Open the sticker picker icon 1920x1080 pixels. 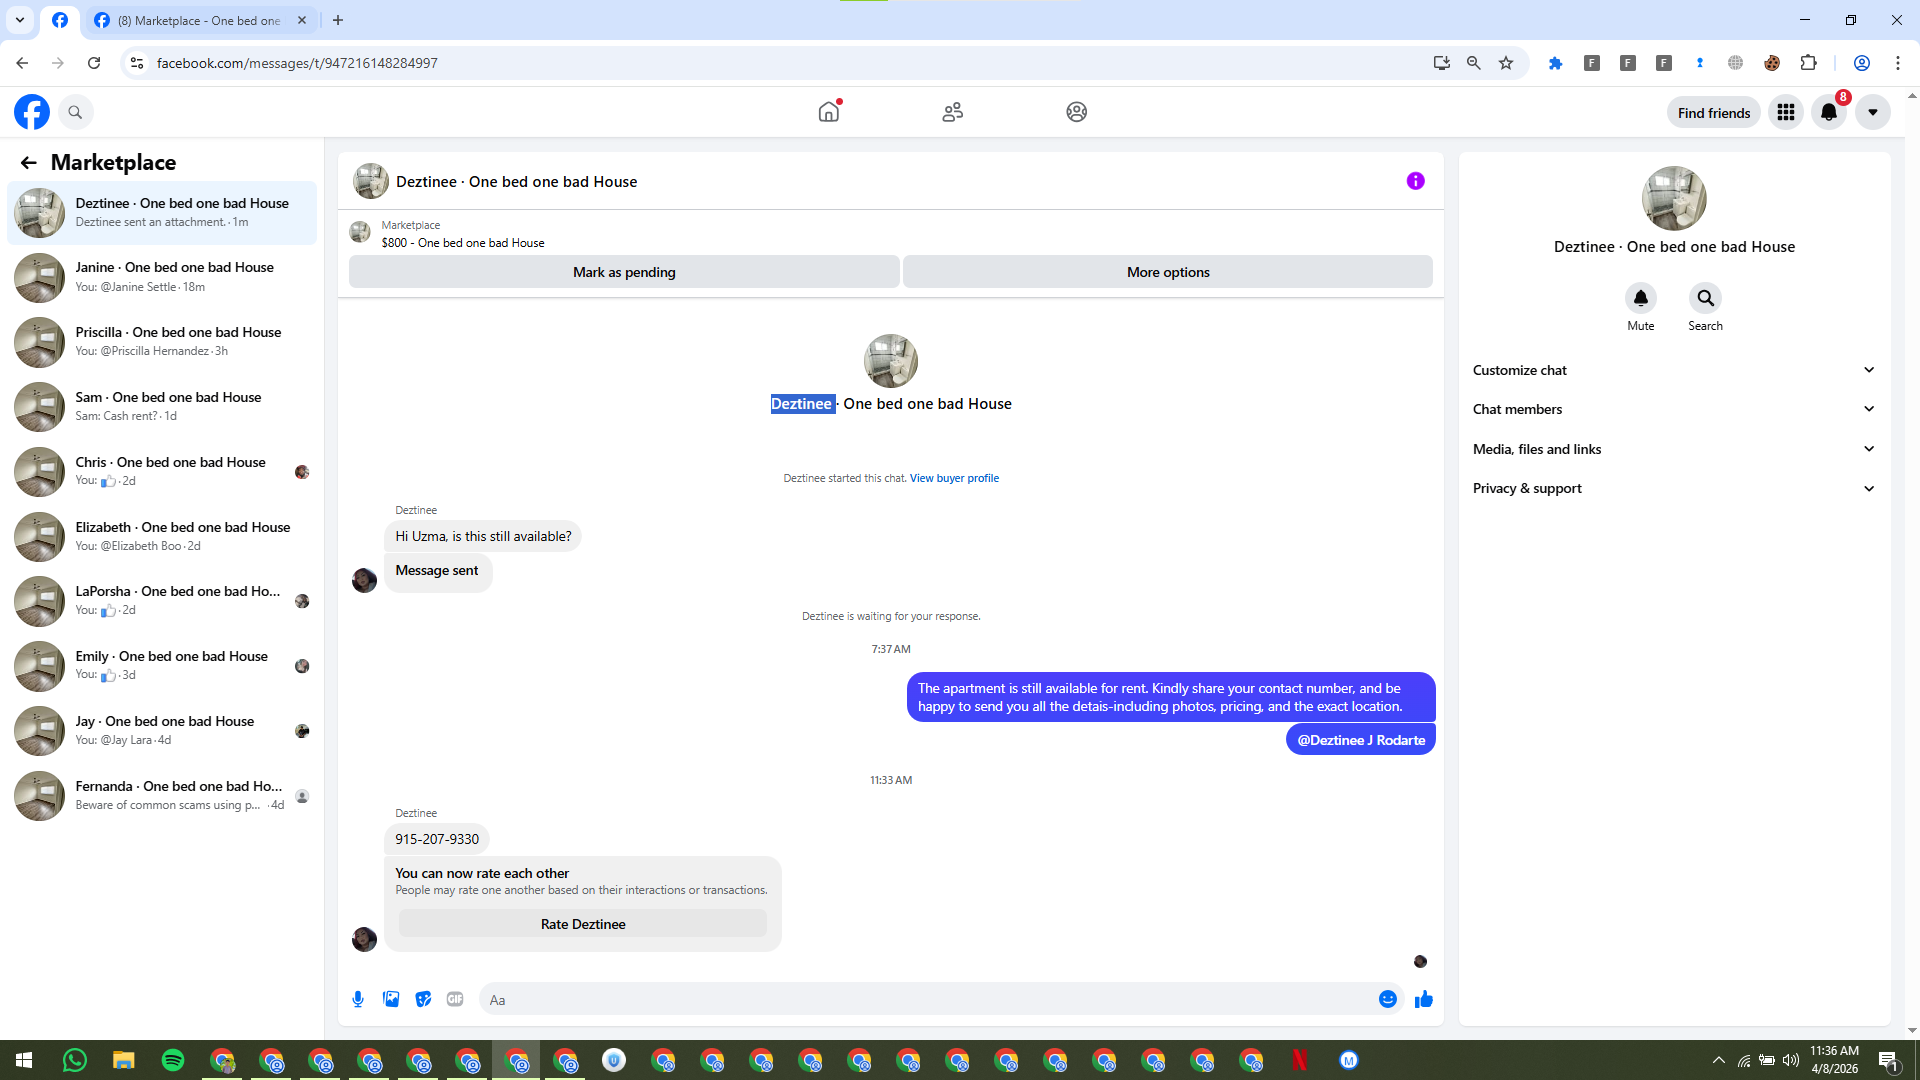(x=423, y=999)
